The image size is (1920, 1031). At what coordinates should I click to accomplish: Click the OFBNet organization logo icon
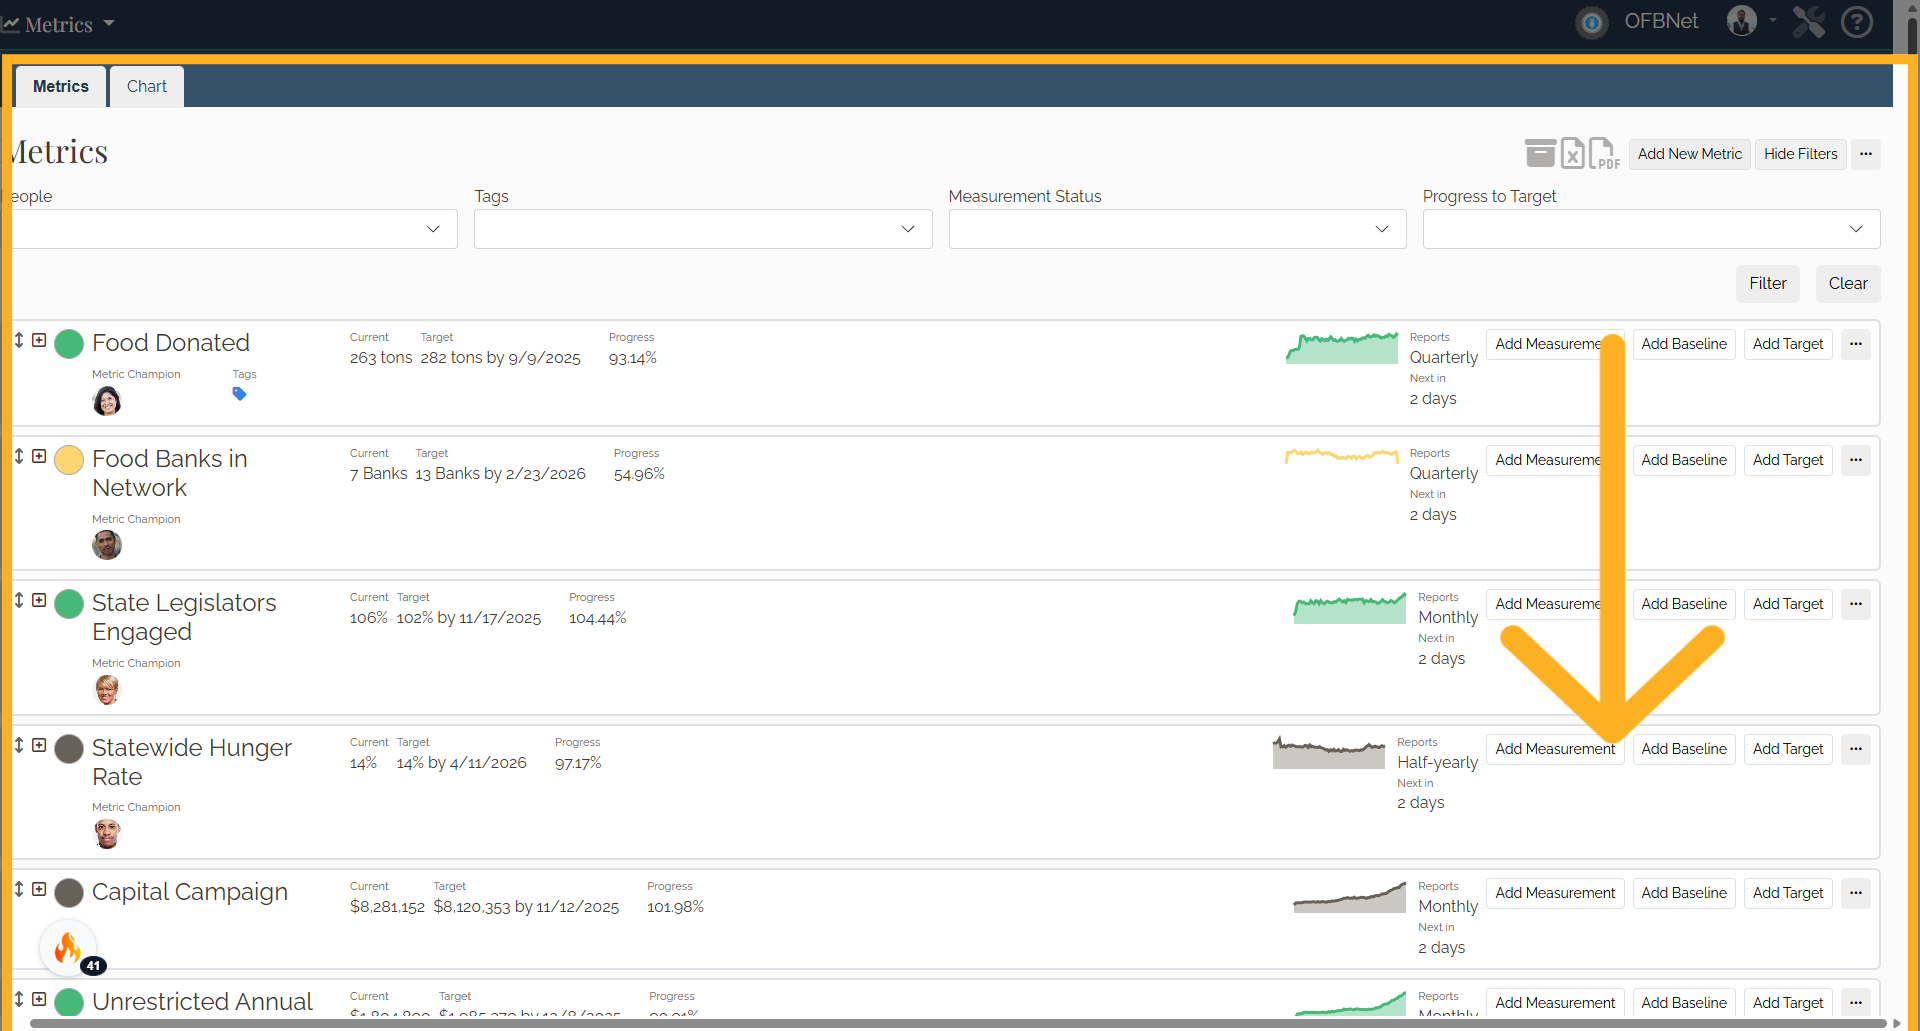click(x=1592, y=22)
